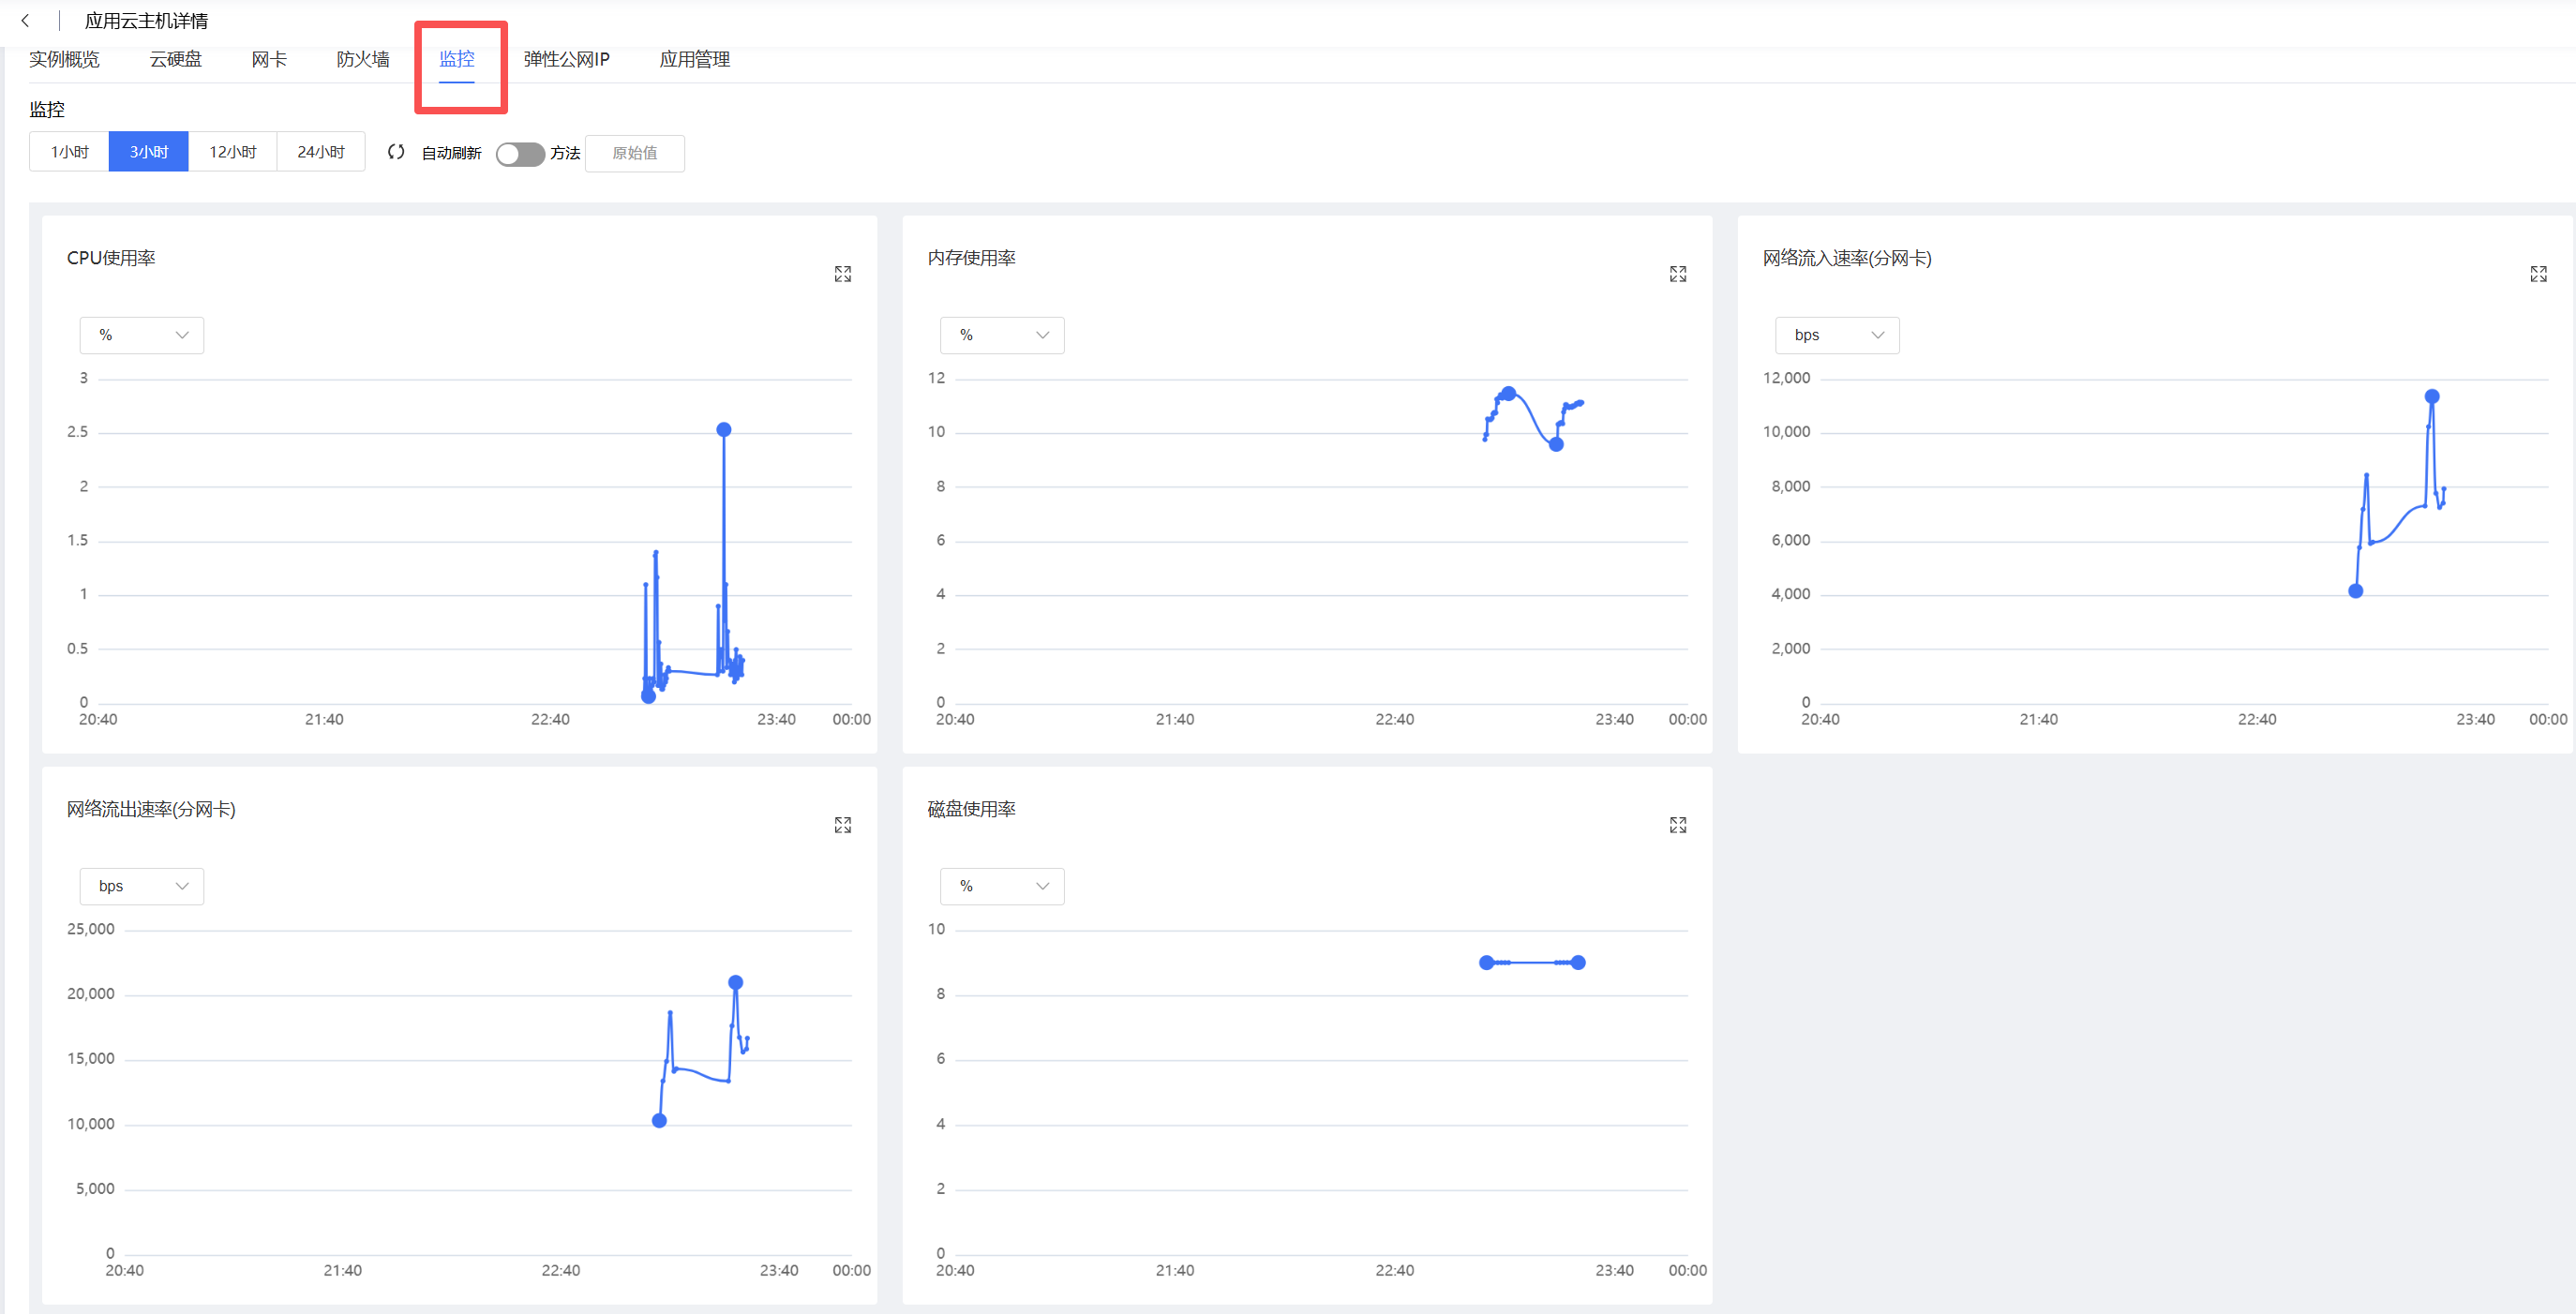Click the CPU chart peak point near 2.5
Viewport: 2576px width, 1314px height.
[724, 430]
